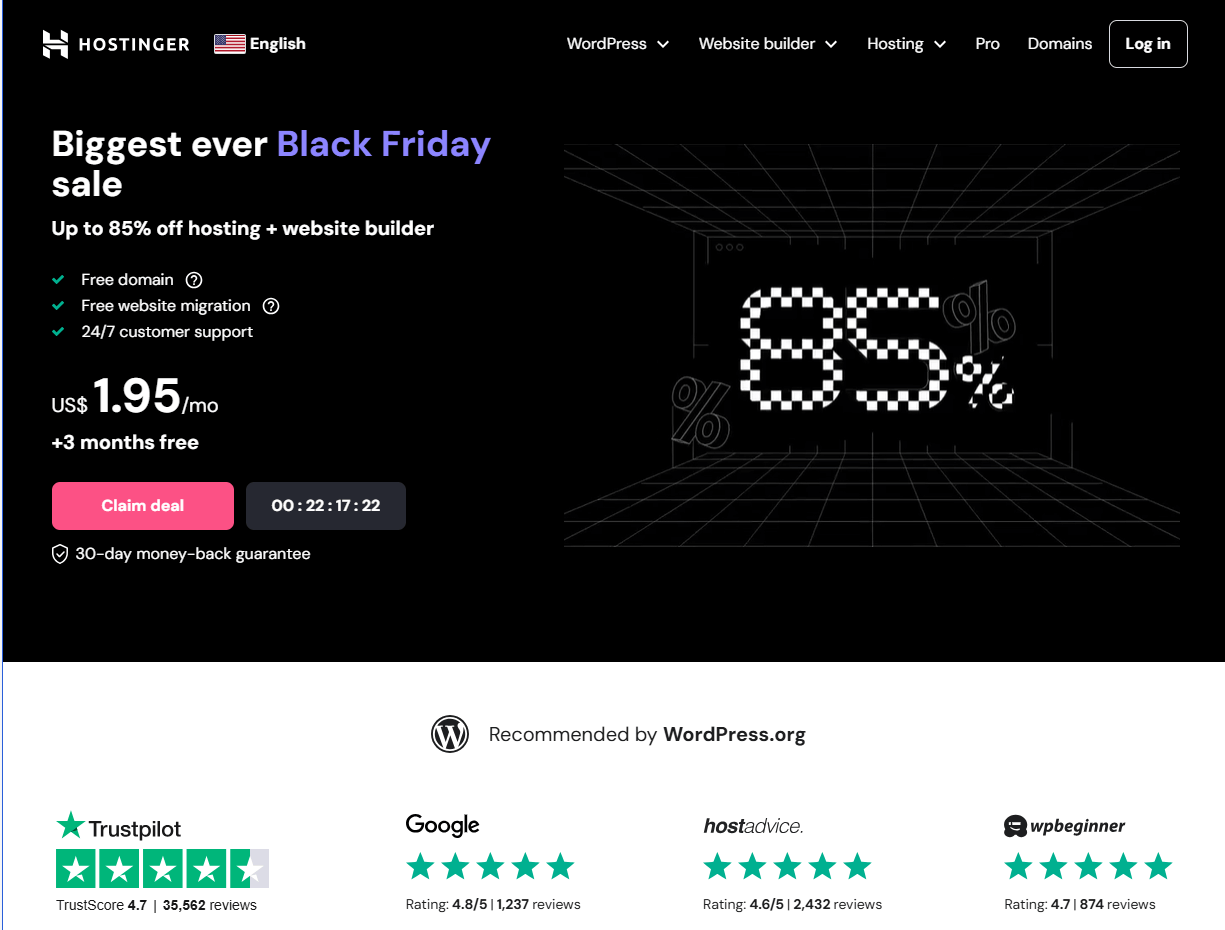
Task: Expand the Website builder dropdown
Action: (767, 44)
